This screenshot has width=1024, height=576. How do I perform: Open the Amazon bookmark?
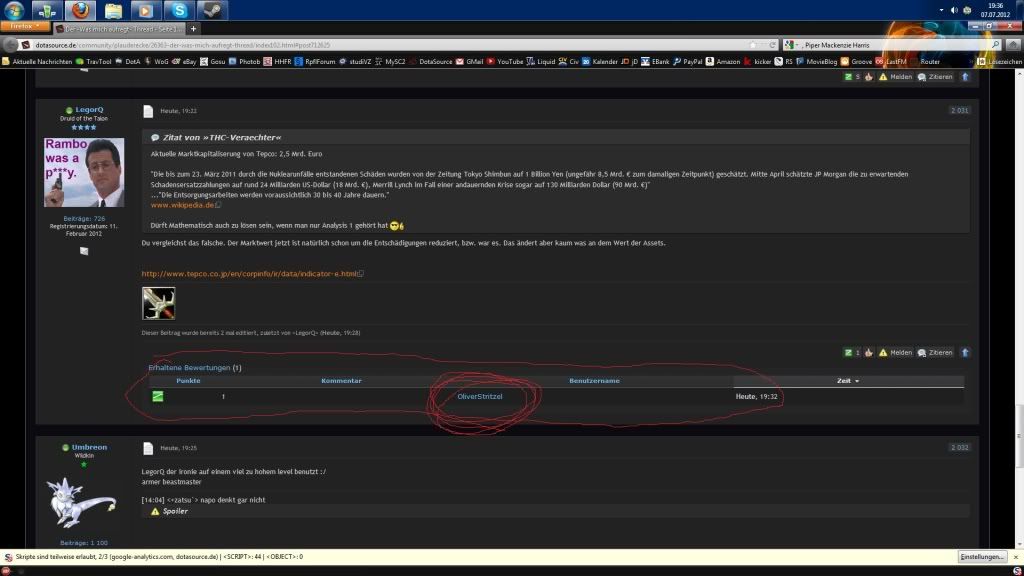click(723, 61)
